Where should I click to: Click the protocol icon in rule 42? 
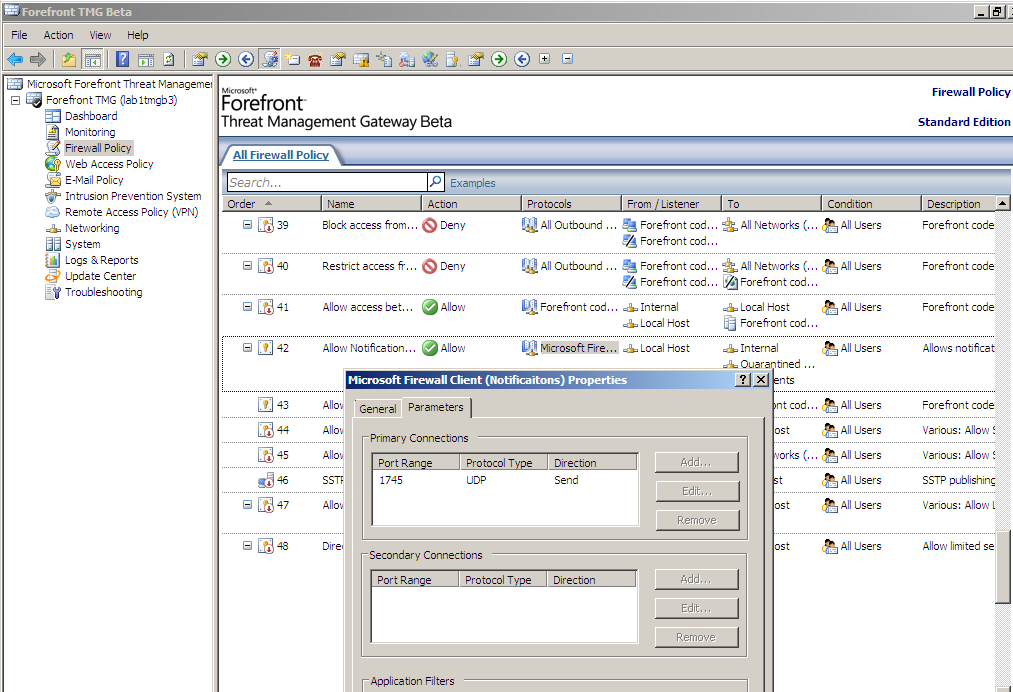[x=529, y=348]
